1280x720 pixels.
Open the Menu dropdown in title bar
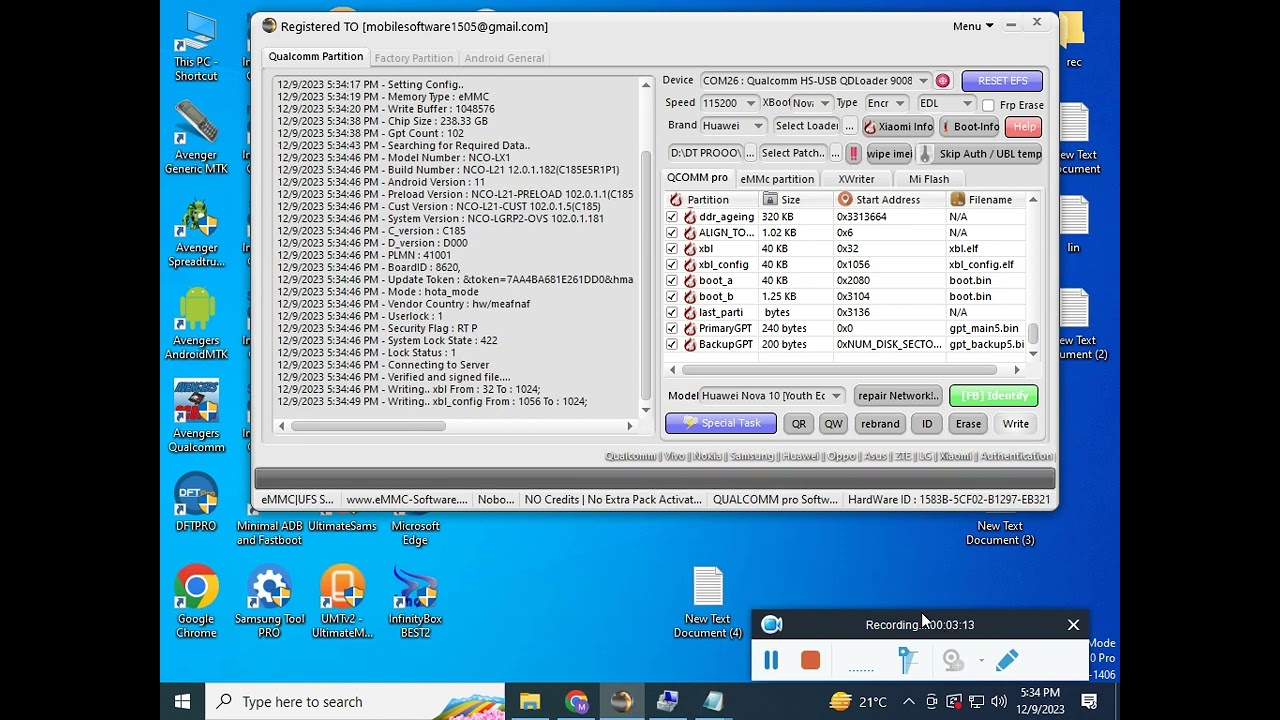point(972,26)
